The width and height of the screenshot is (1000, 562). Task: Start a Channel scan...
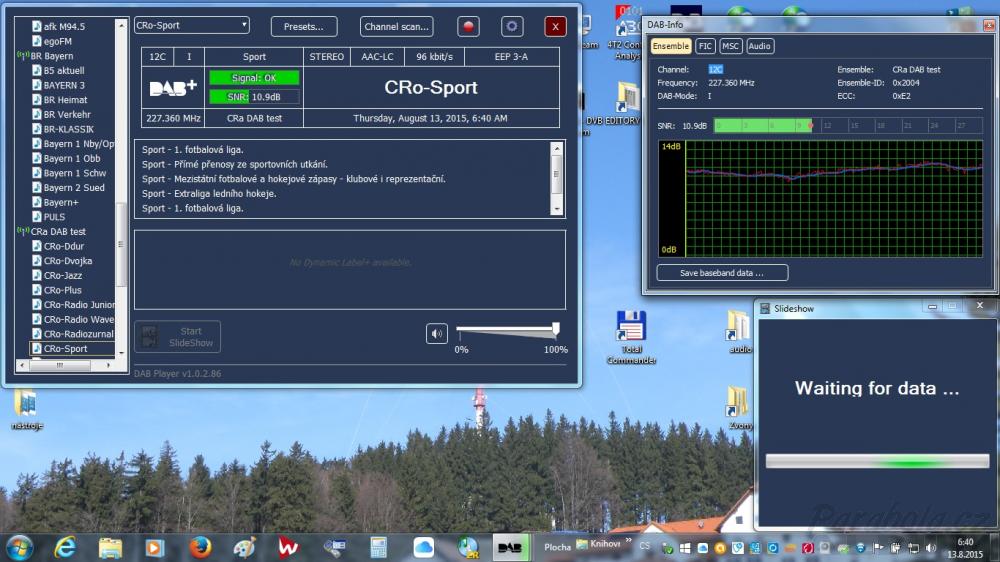click(x=396, y=26)
